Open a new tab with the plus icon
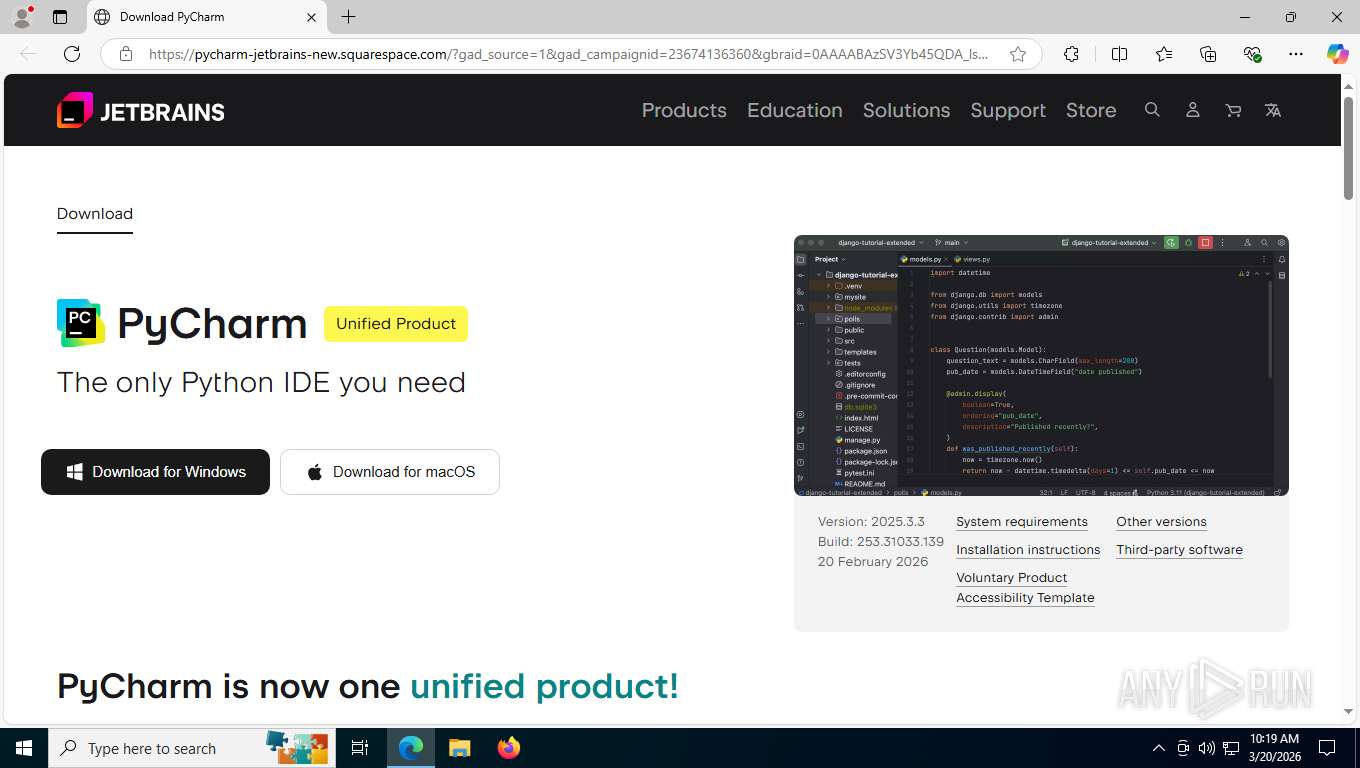The image size is (1360, 768). pos(348,17)
